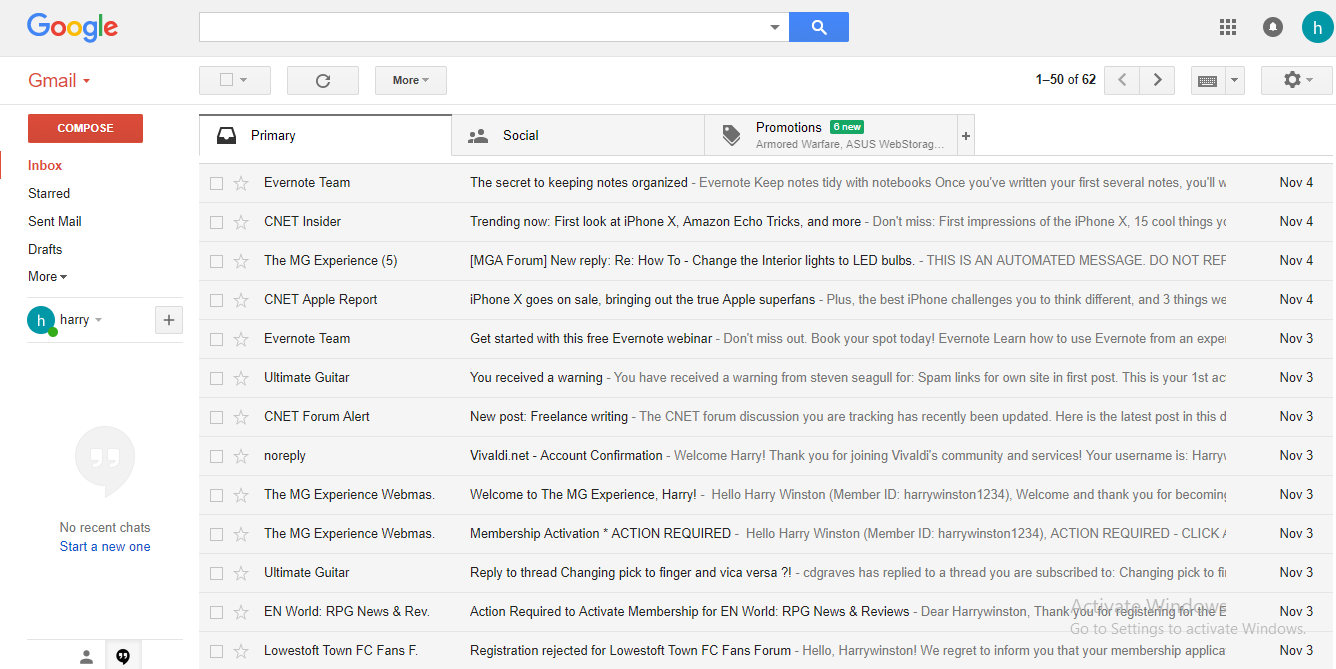
Task: Click the COMPOSE button
Action: pos(85,128)
